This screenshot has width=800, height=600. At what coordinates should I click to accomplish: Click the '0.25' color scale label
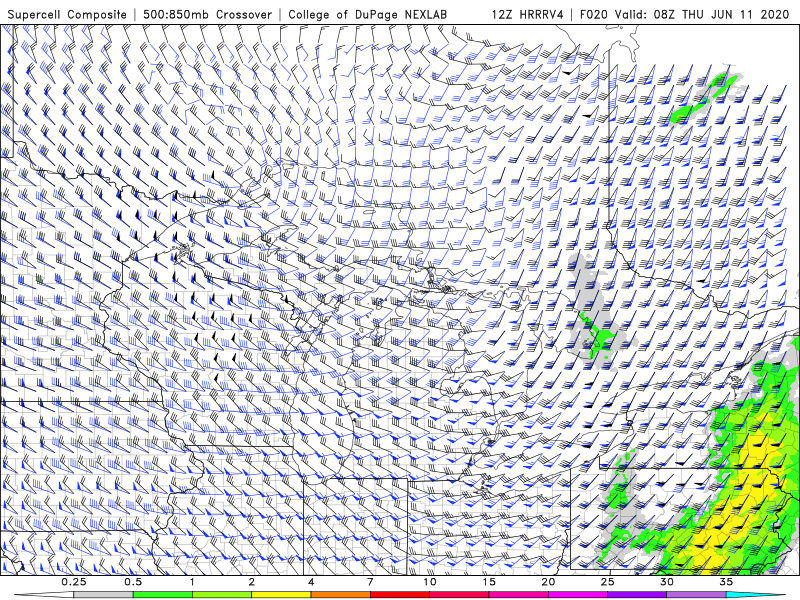pos(74,582)
